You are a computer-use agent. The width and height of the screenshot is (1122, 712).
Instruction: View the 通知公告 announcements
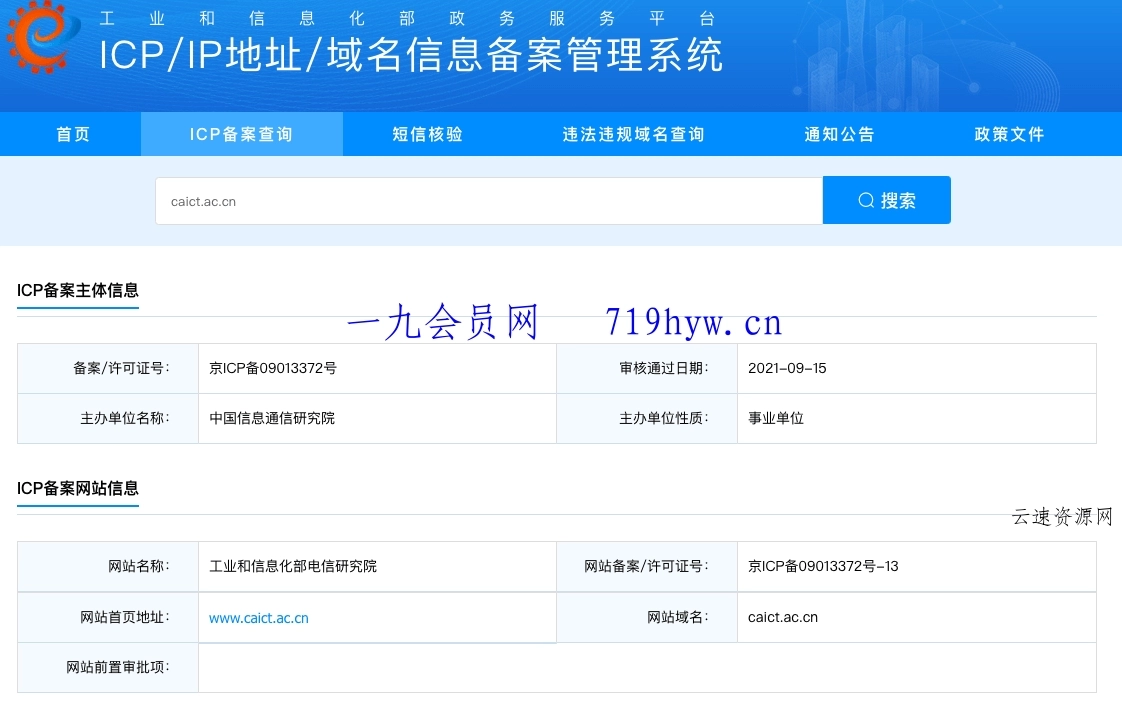[x=839, y=133]
